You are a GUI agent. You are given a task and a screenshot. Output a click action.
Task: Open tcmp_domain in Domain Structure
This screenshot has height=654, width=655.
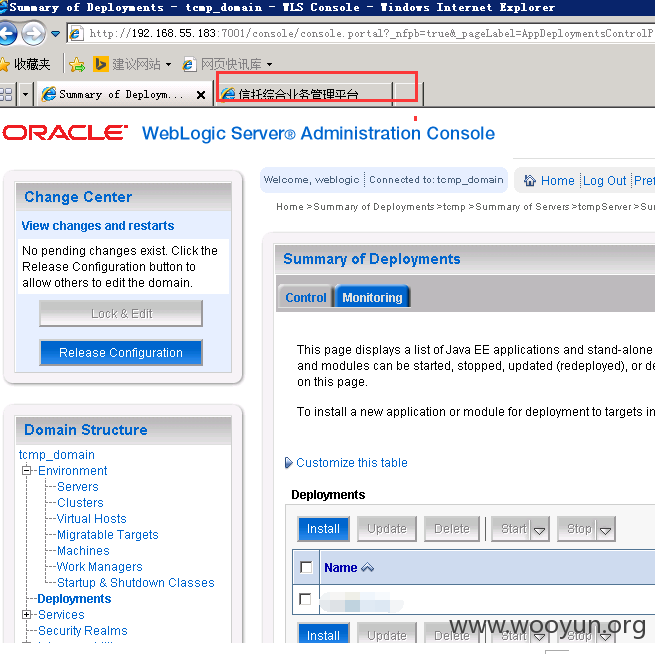(57, 454)
